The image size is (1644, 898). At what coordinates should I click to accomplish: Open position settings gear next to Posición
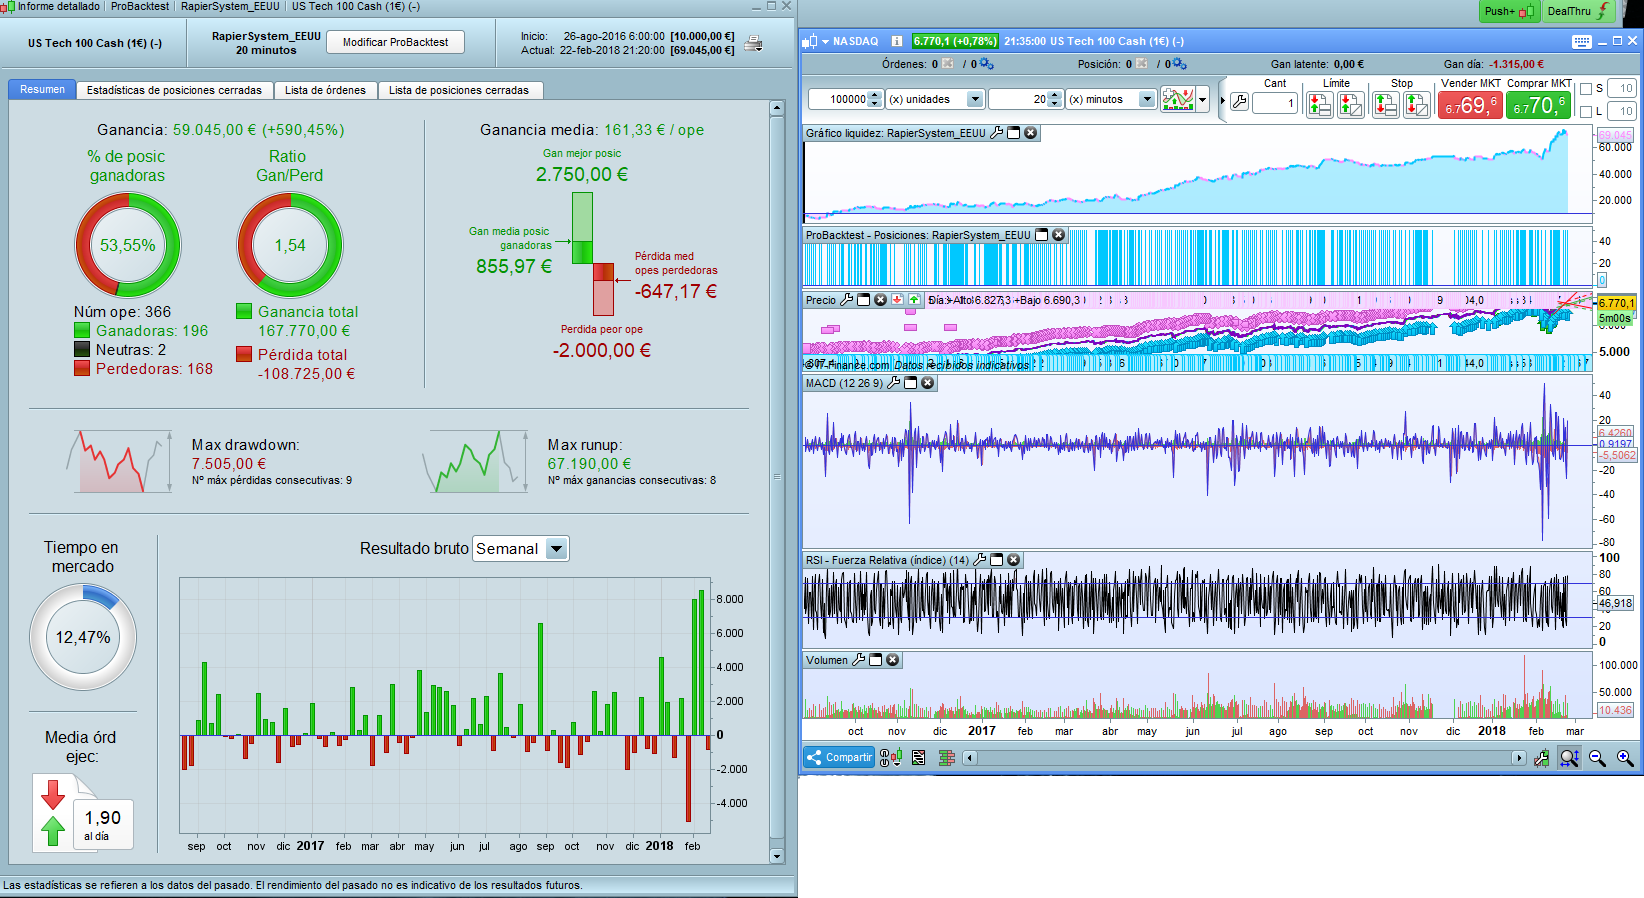[1179, 64]
